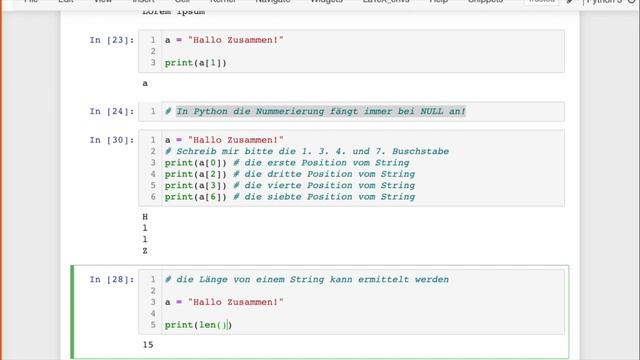Click the In [23] cell prompt

[x=112, y=40]
